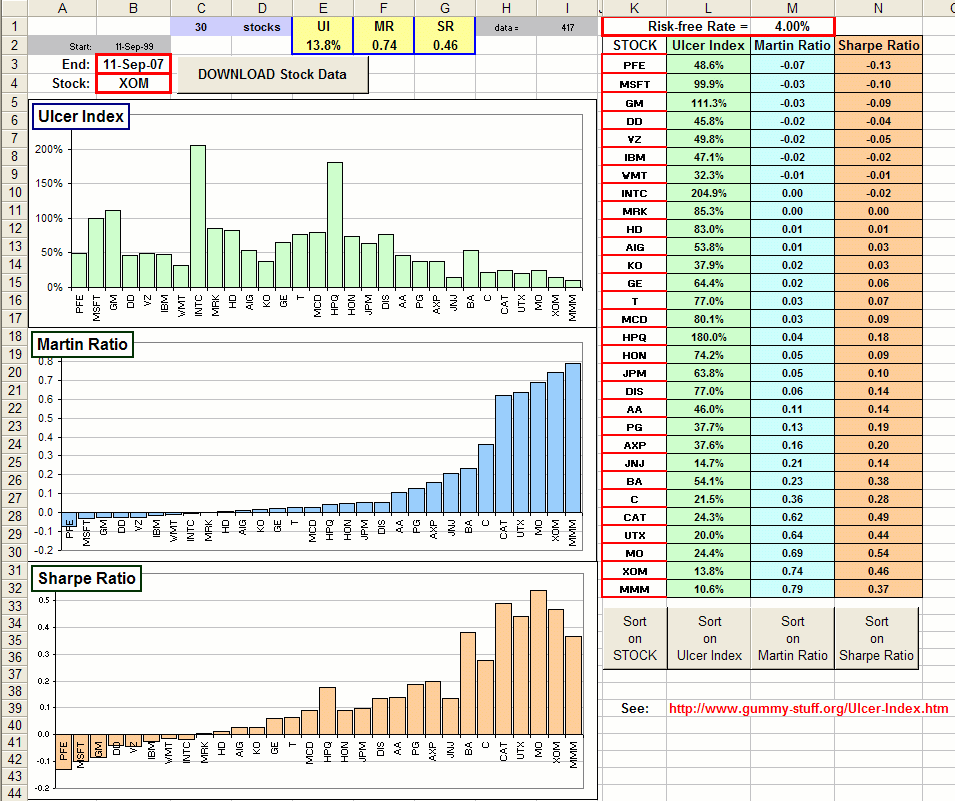This screenshot has width=955, height=801.
Task: Select the MO Sharpe Ratio value 0.54
Action: click(878, 553)
